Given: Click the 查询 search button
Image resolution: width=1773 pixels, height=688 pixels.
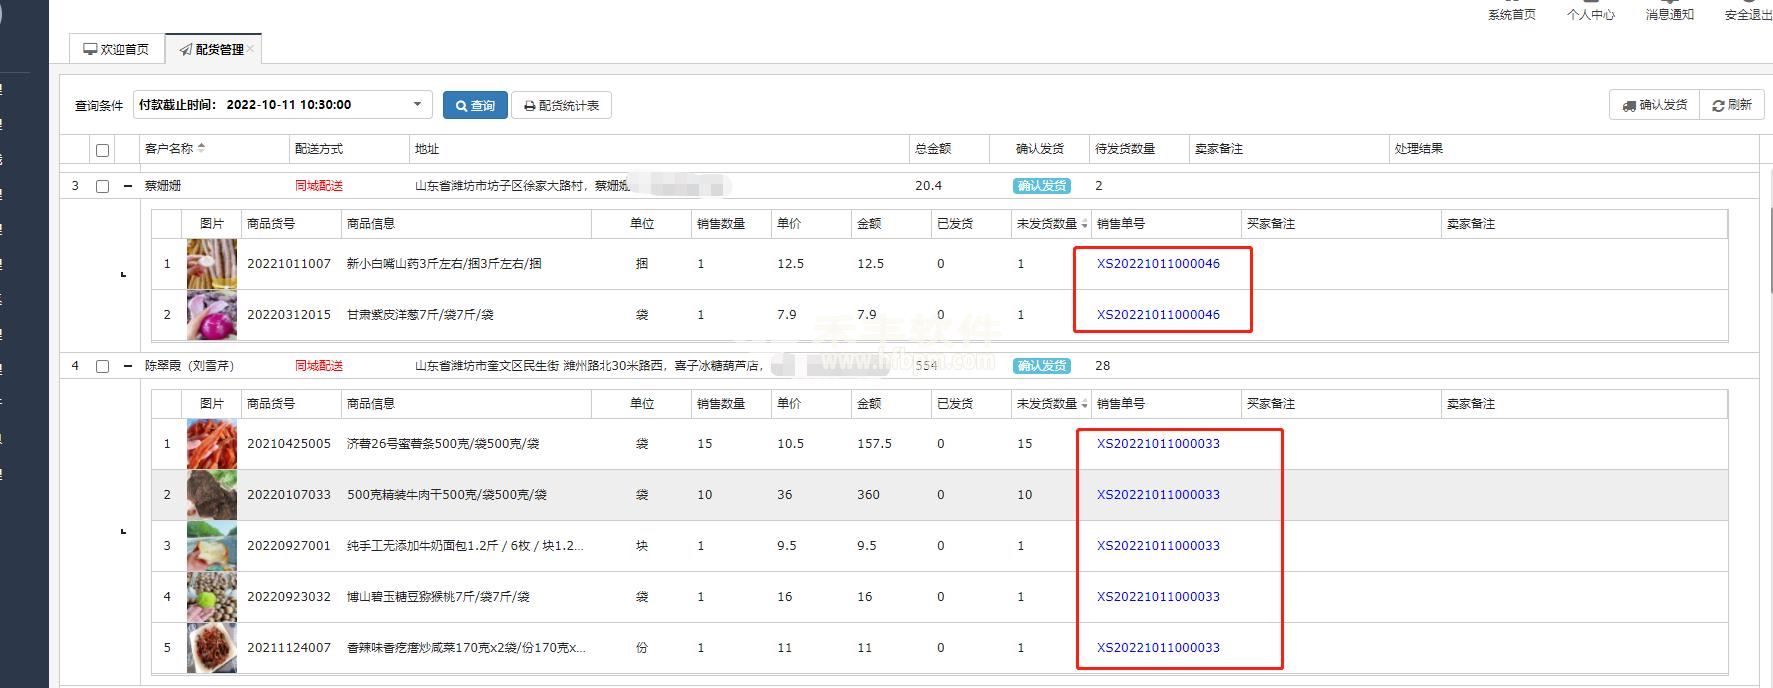Looking at the screenshot, I should coord(475,105).
